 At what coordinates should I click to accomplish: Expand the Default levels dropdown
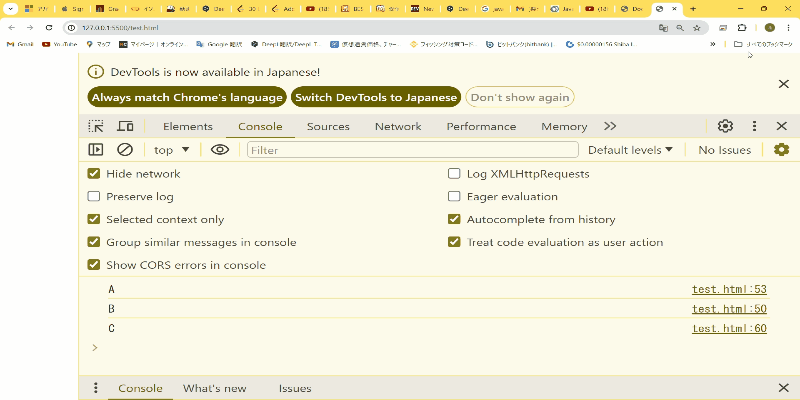pos(630,149)
